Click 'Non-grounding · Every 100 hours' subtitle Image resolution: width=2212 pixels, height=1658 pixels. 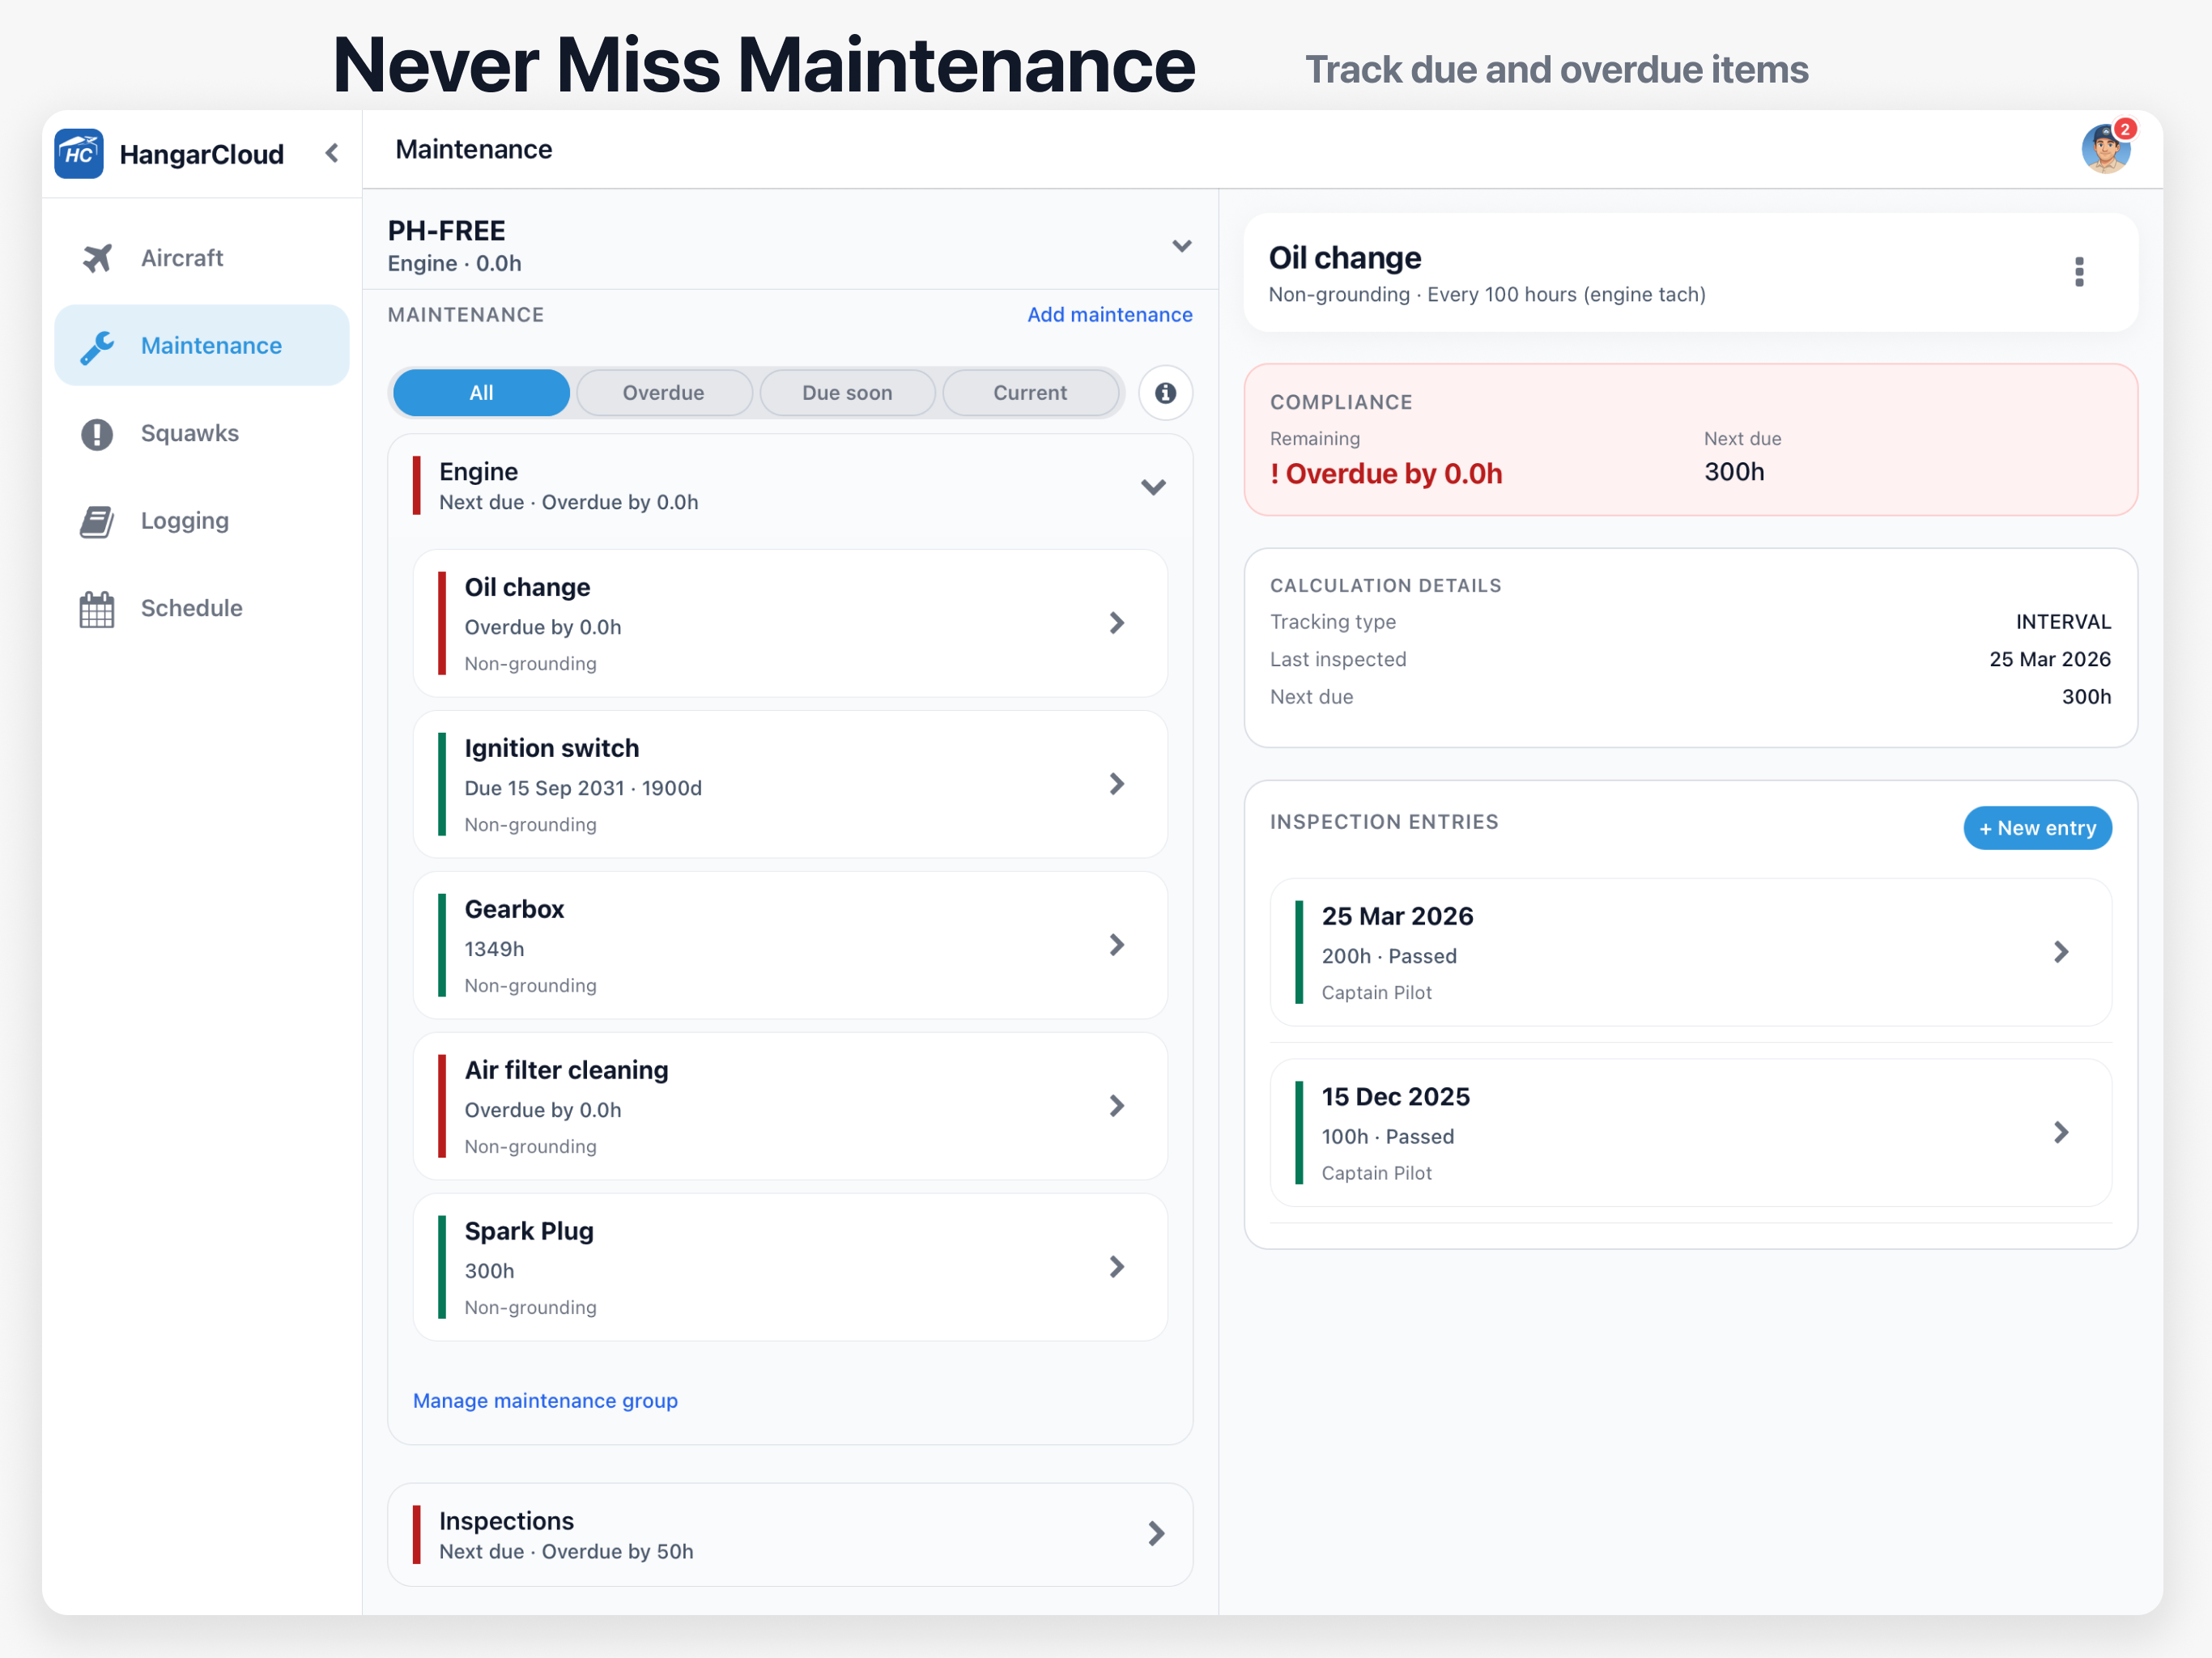(x=1487, y=295)
